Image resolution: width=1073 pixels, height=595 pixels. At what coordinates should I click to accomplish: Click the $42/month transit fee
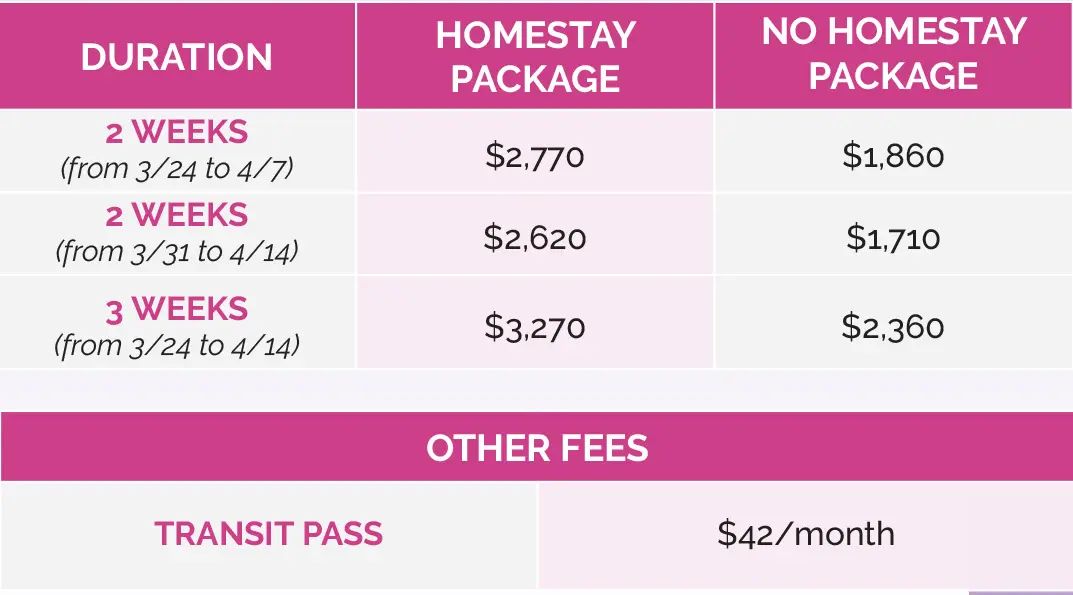click(805, 534)
